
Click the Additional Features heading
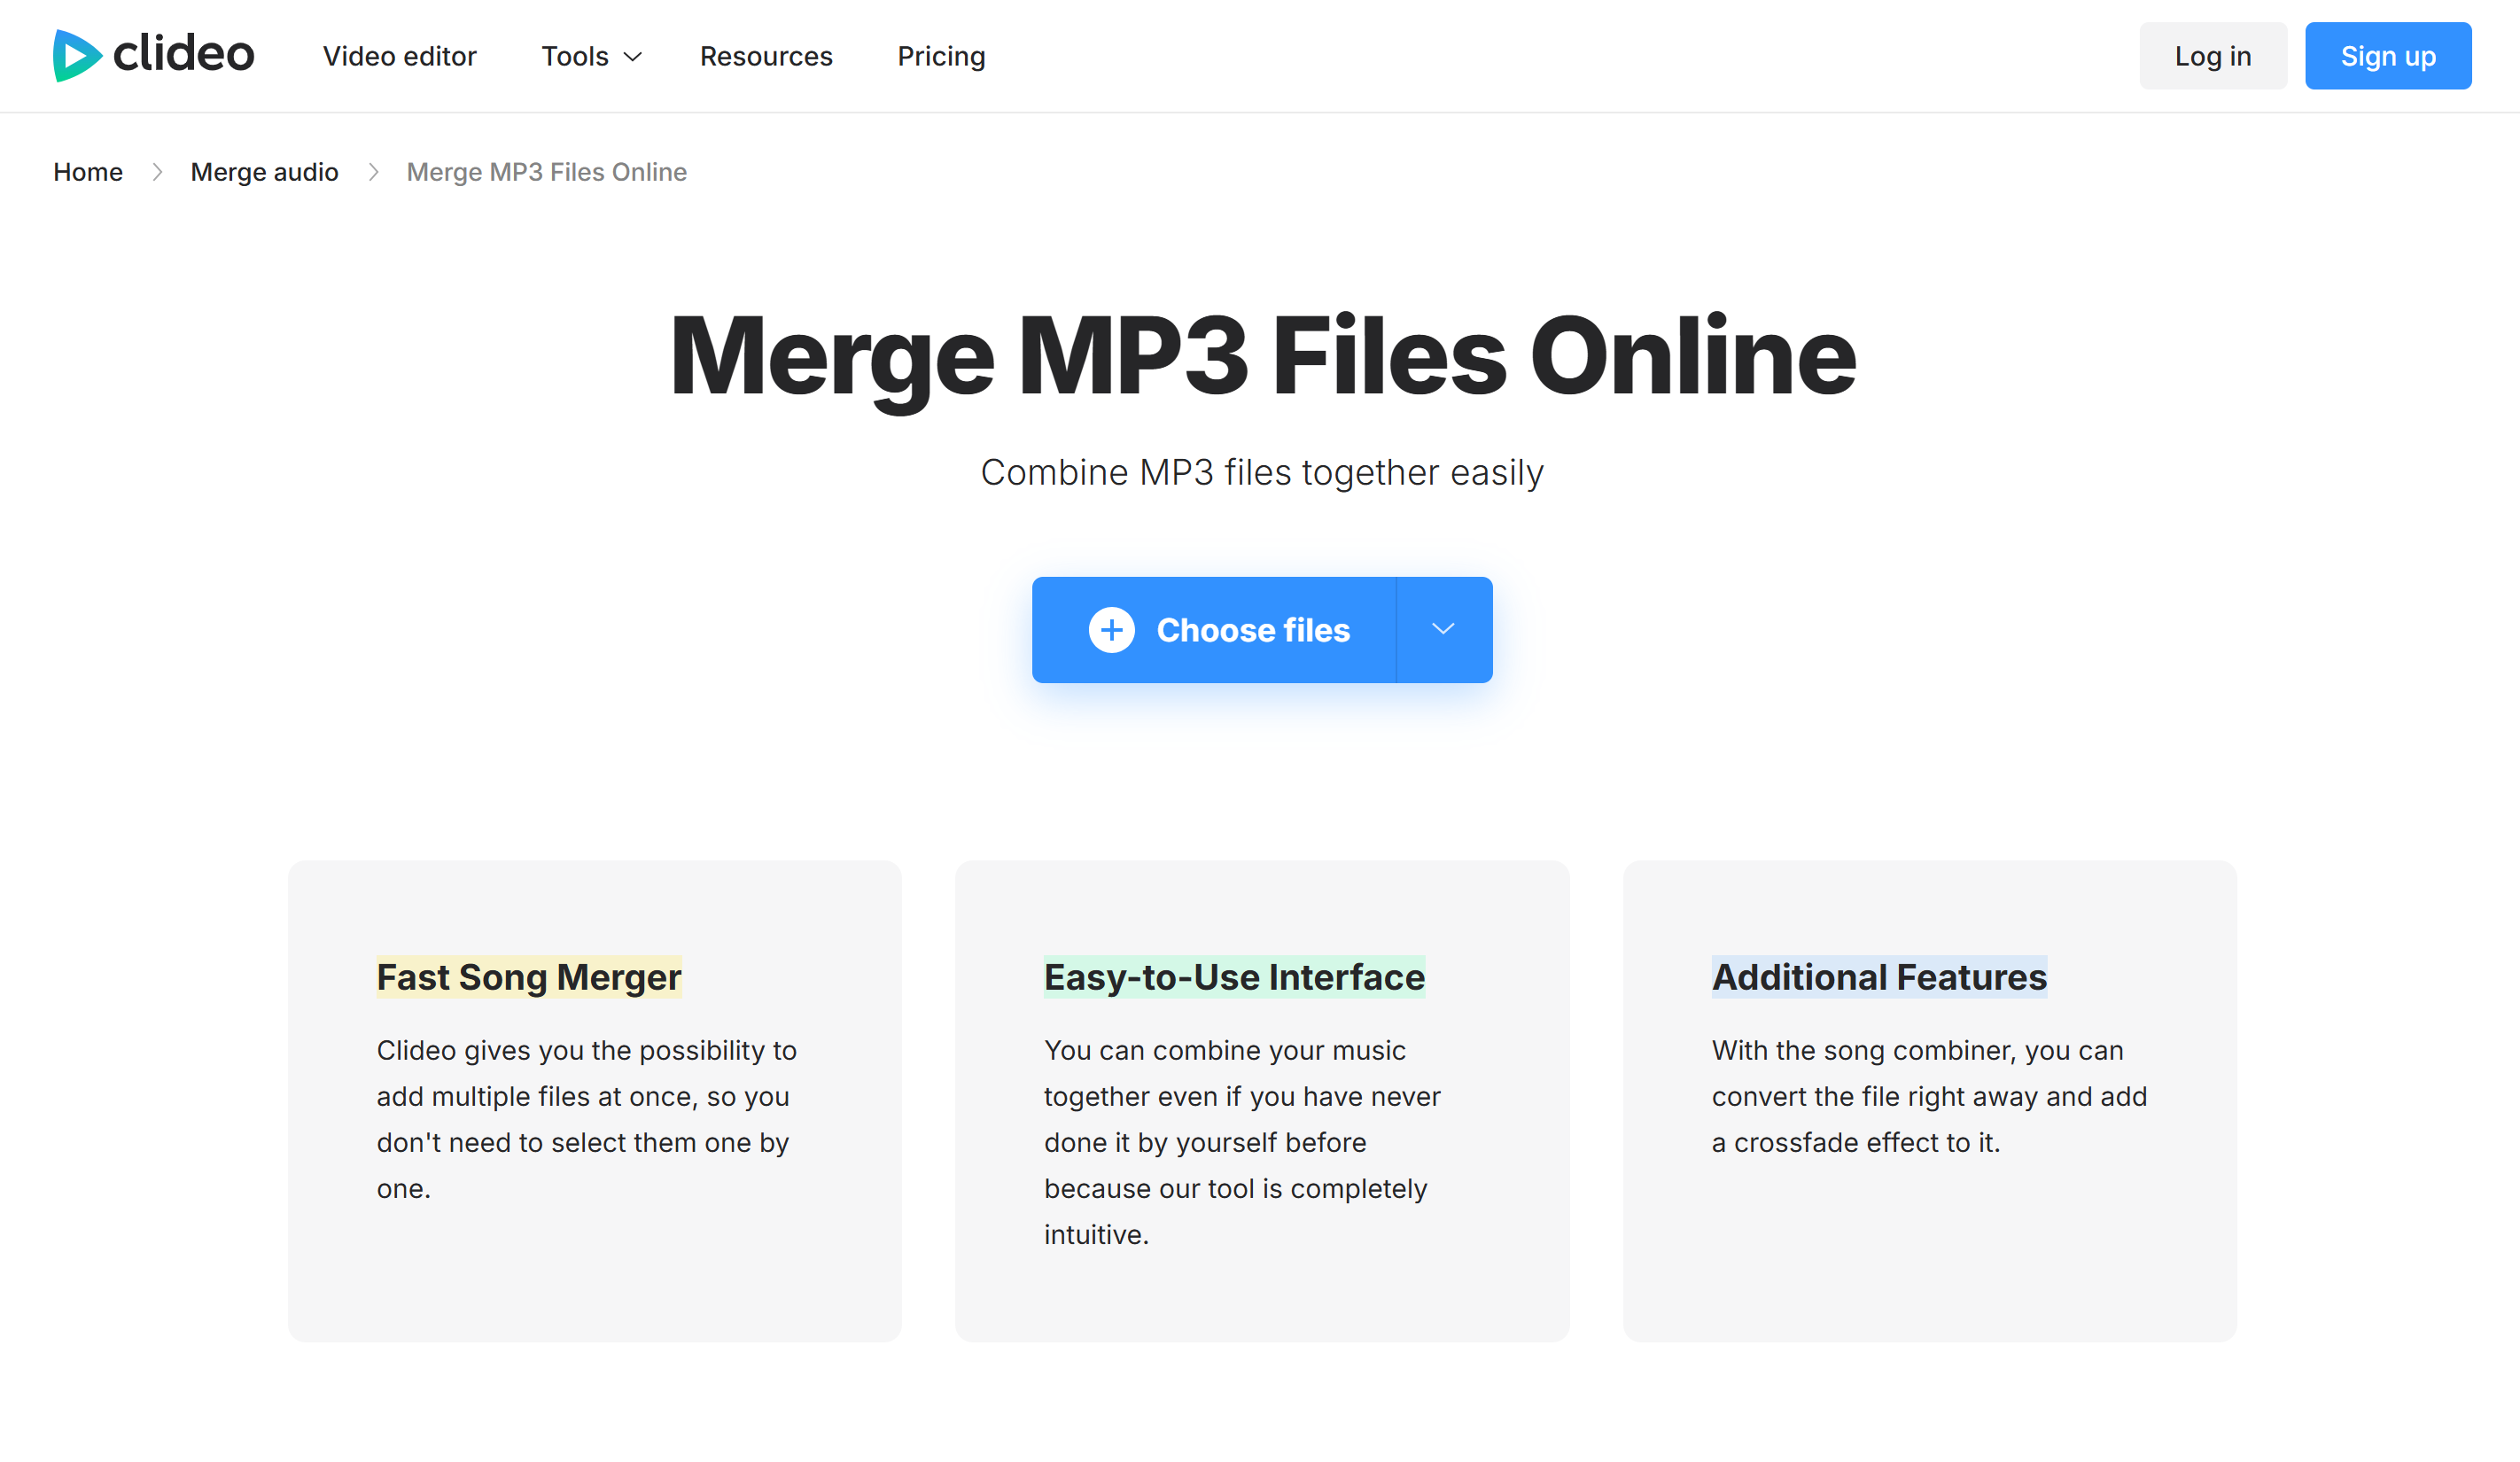pos(1878,976)
